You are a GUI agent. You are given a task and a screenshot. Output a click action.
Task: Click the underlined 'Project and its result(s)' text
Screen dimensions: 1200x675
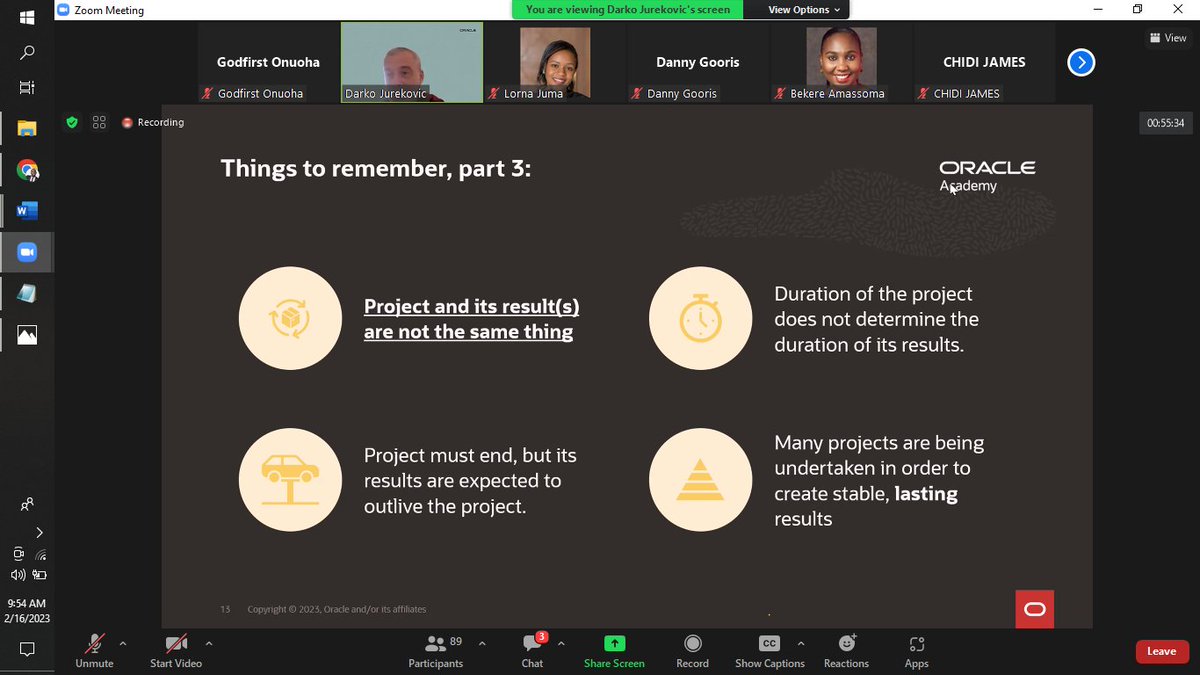[x=471, y=306]
